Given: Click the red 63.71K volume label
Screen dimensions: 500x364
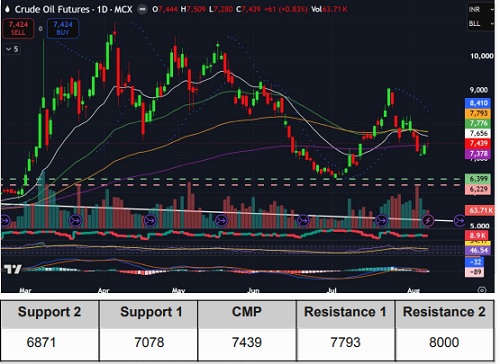Looking at the screenshot, I should click(479, 210).
